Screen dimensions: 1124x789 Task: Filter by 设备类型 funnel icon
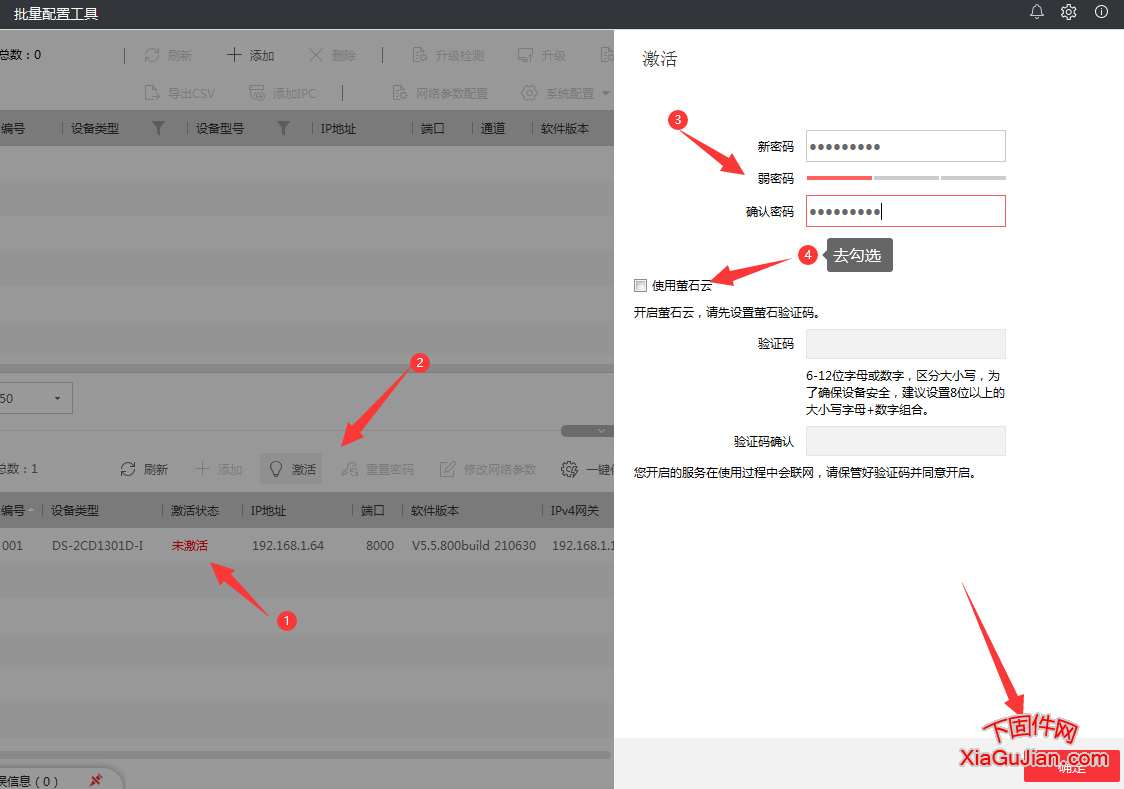158,128
